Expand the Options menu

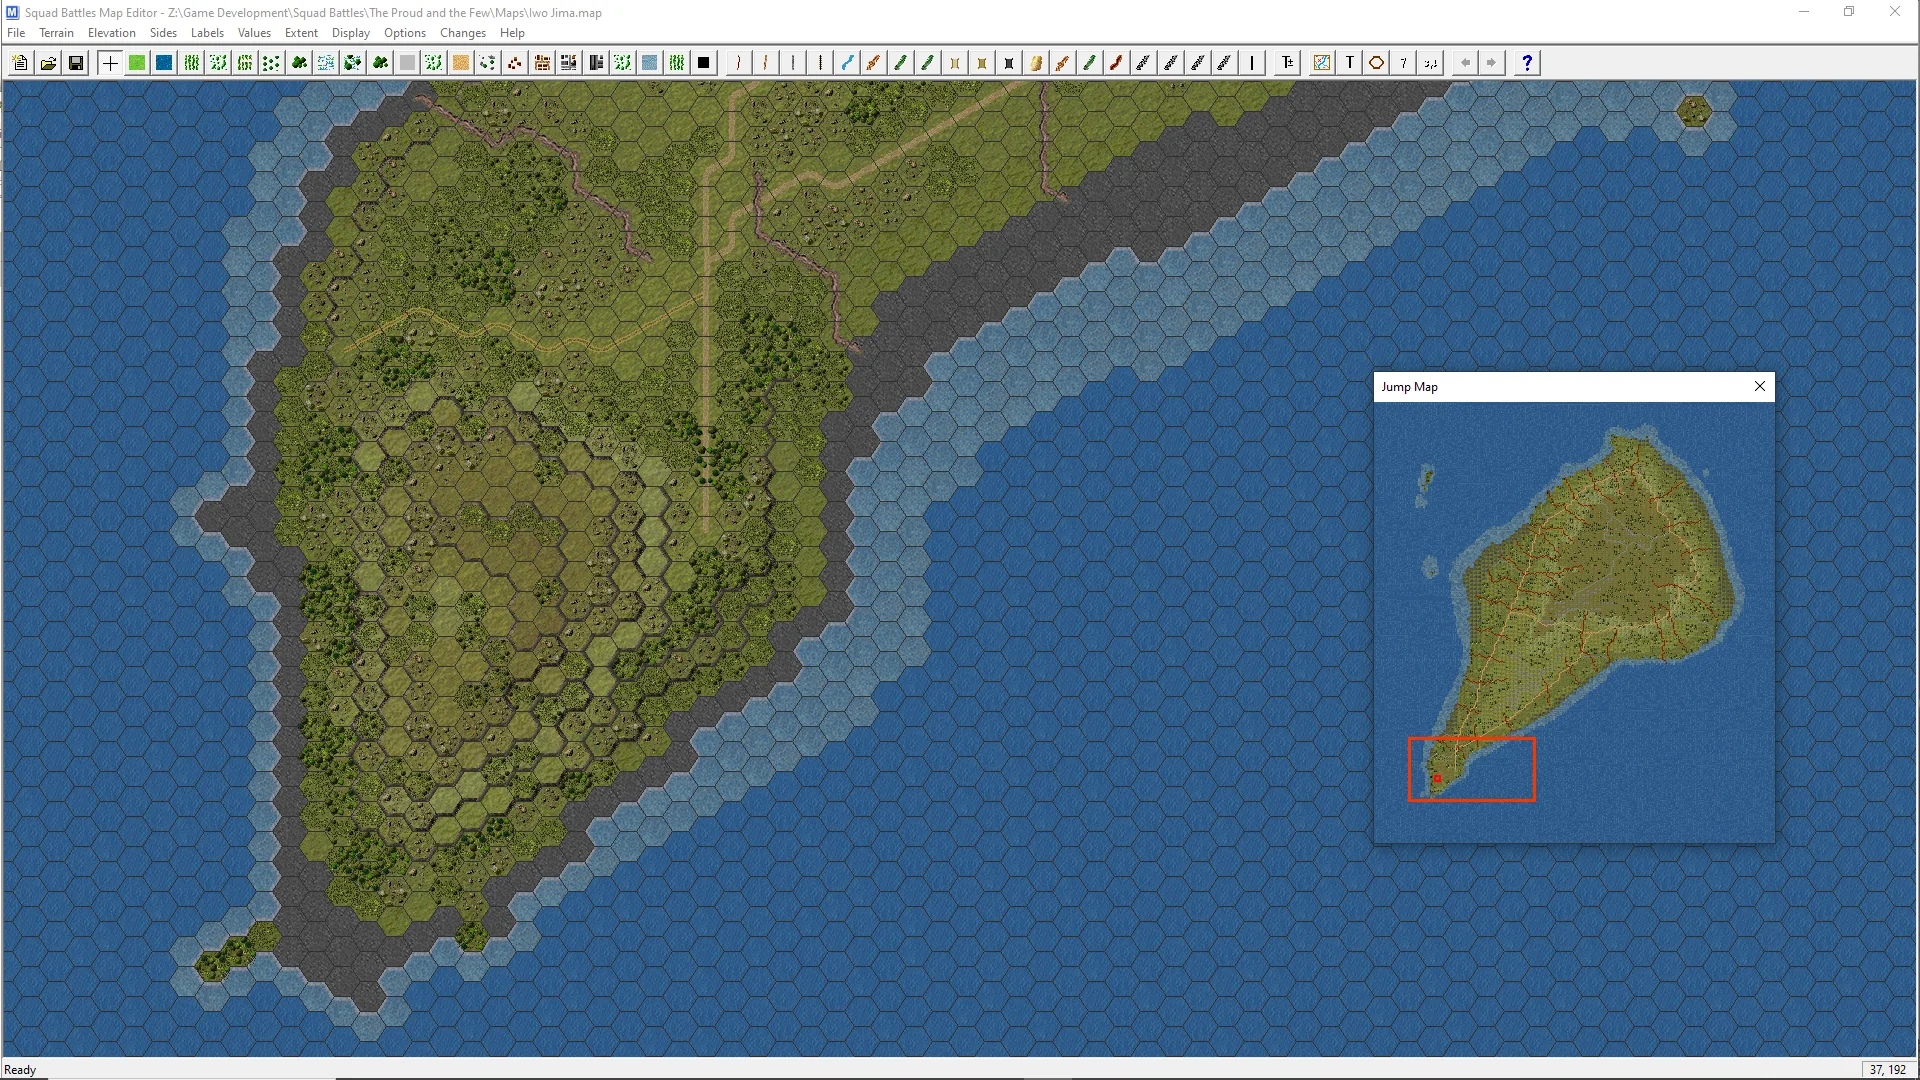404,33
